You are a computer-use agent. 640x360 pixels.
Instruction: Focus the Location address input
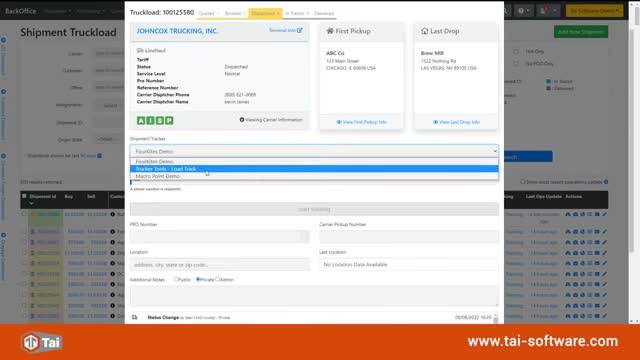(x=220, y=265)
